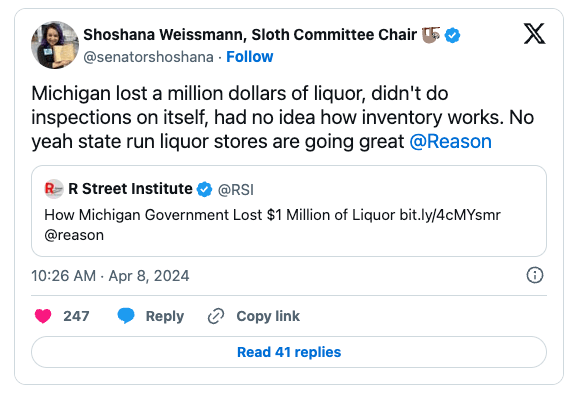The height and width of the screenshot is (396, 587).
Task: Click the blue reply bubble icon
Action: pos(126,316)
